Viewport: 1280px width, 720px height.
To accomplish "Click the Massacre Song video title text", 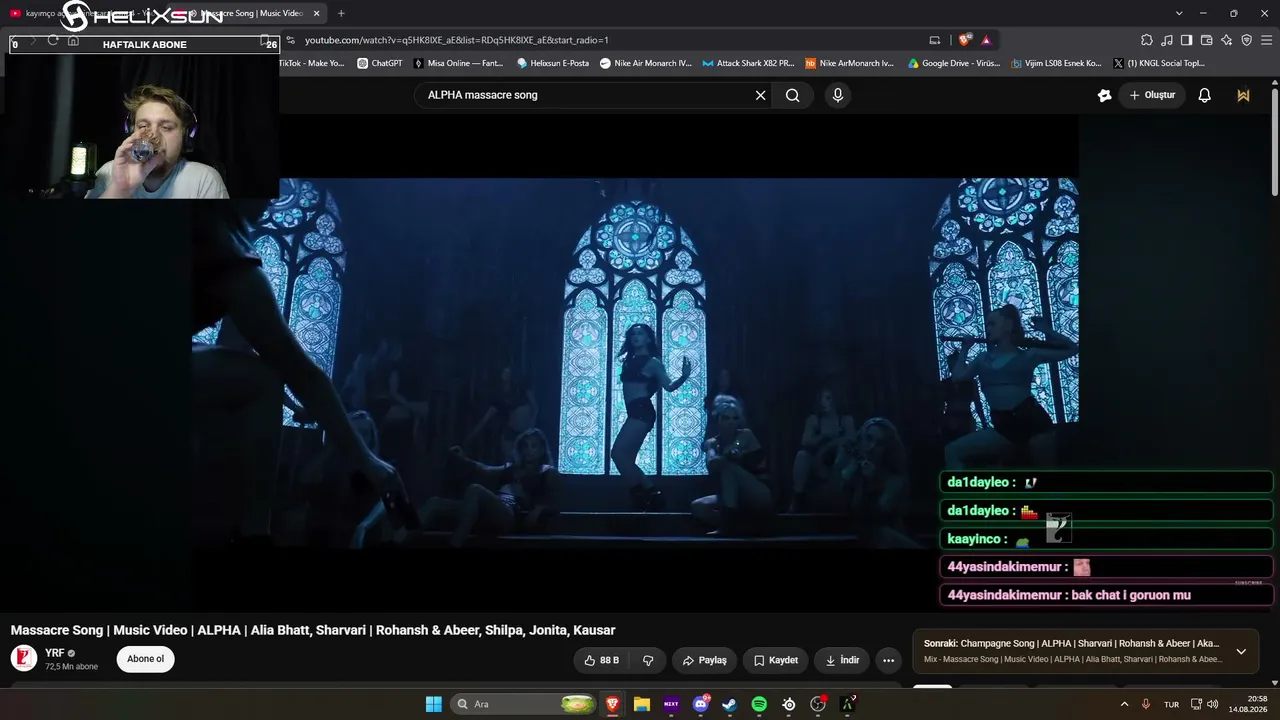I will pos(313,630).
